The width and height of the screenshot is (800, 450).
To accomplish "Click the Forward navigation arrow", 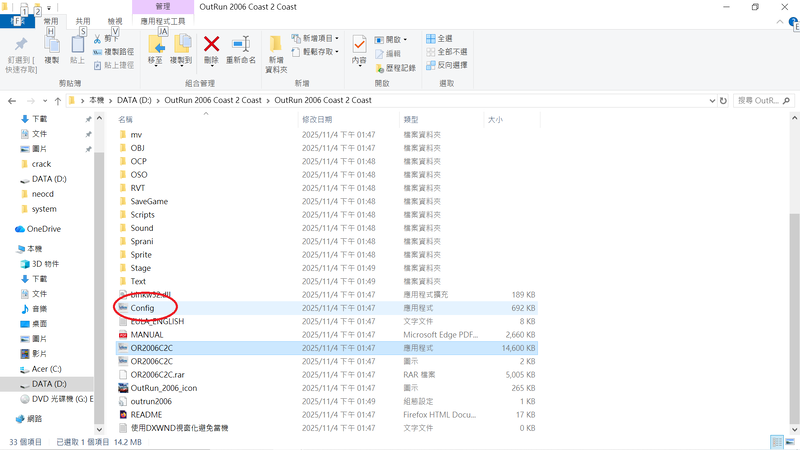I will [31, 101].
